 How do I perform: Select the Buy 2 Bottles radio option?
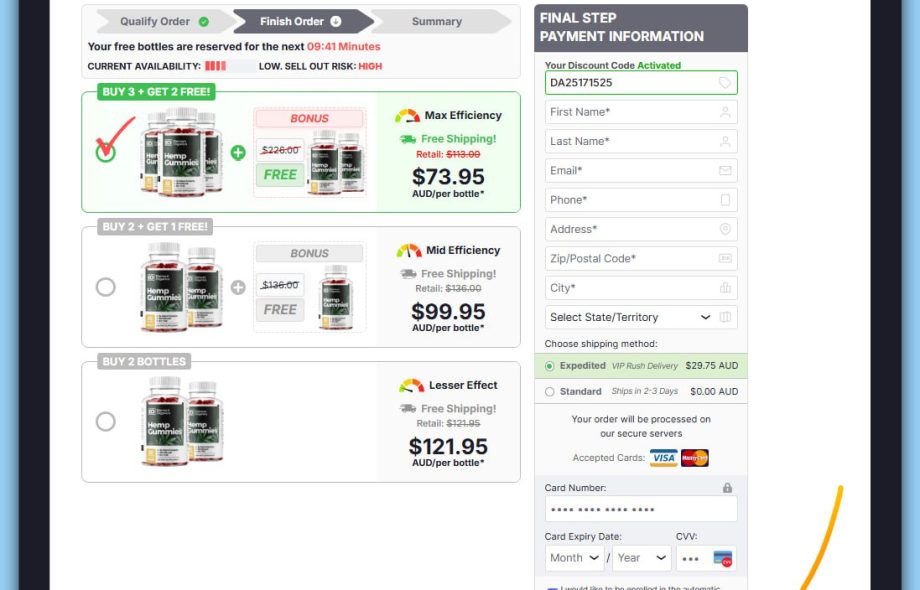click(x=106, y=422)
